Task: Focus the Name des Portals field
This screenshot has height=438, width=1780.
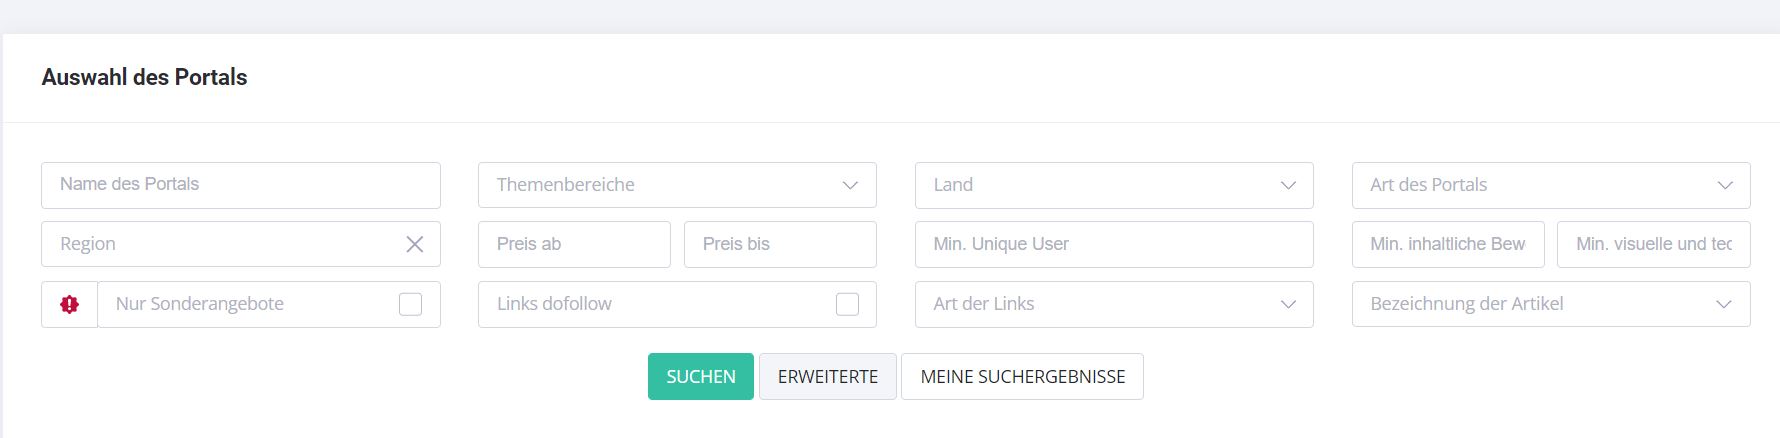Action: click(x=241, y=185)
